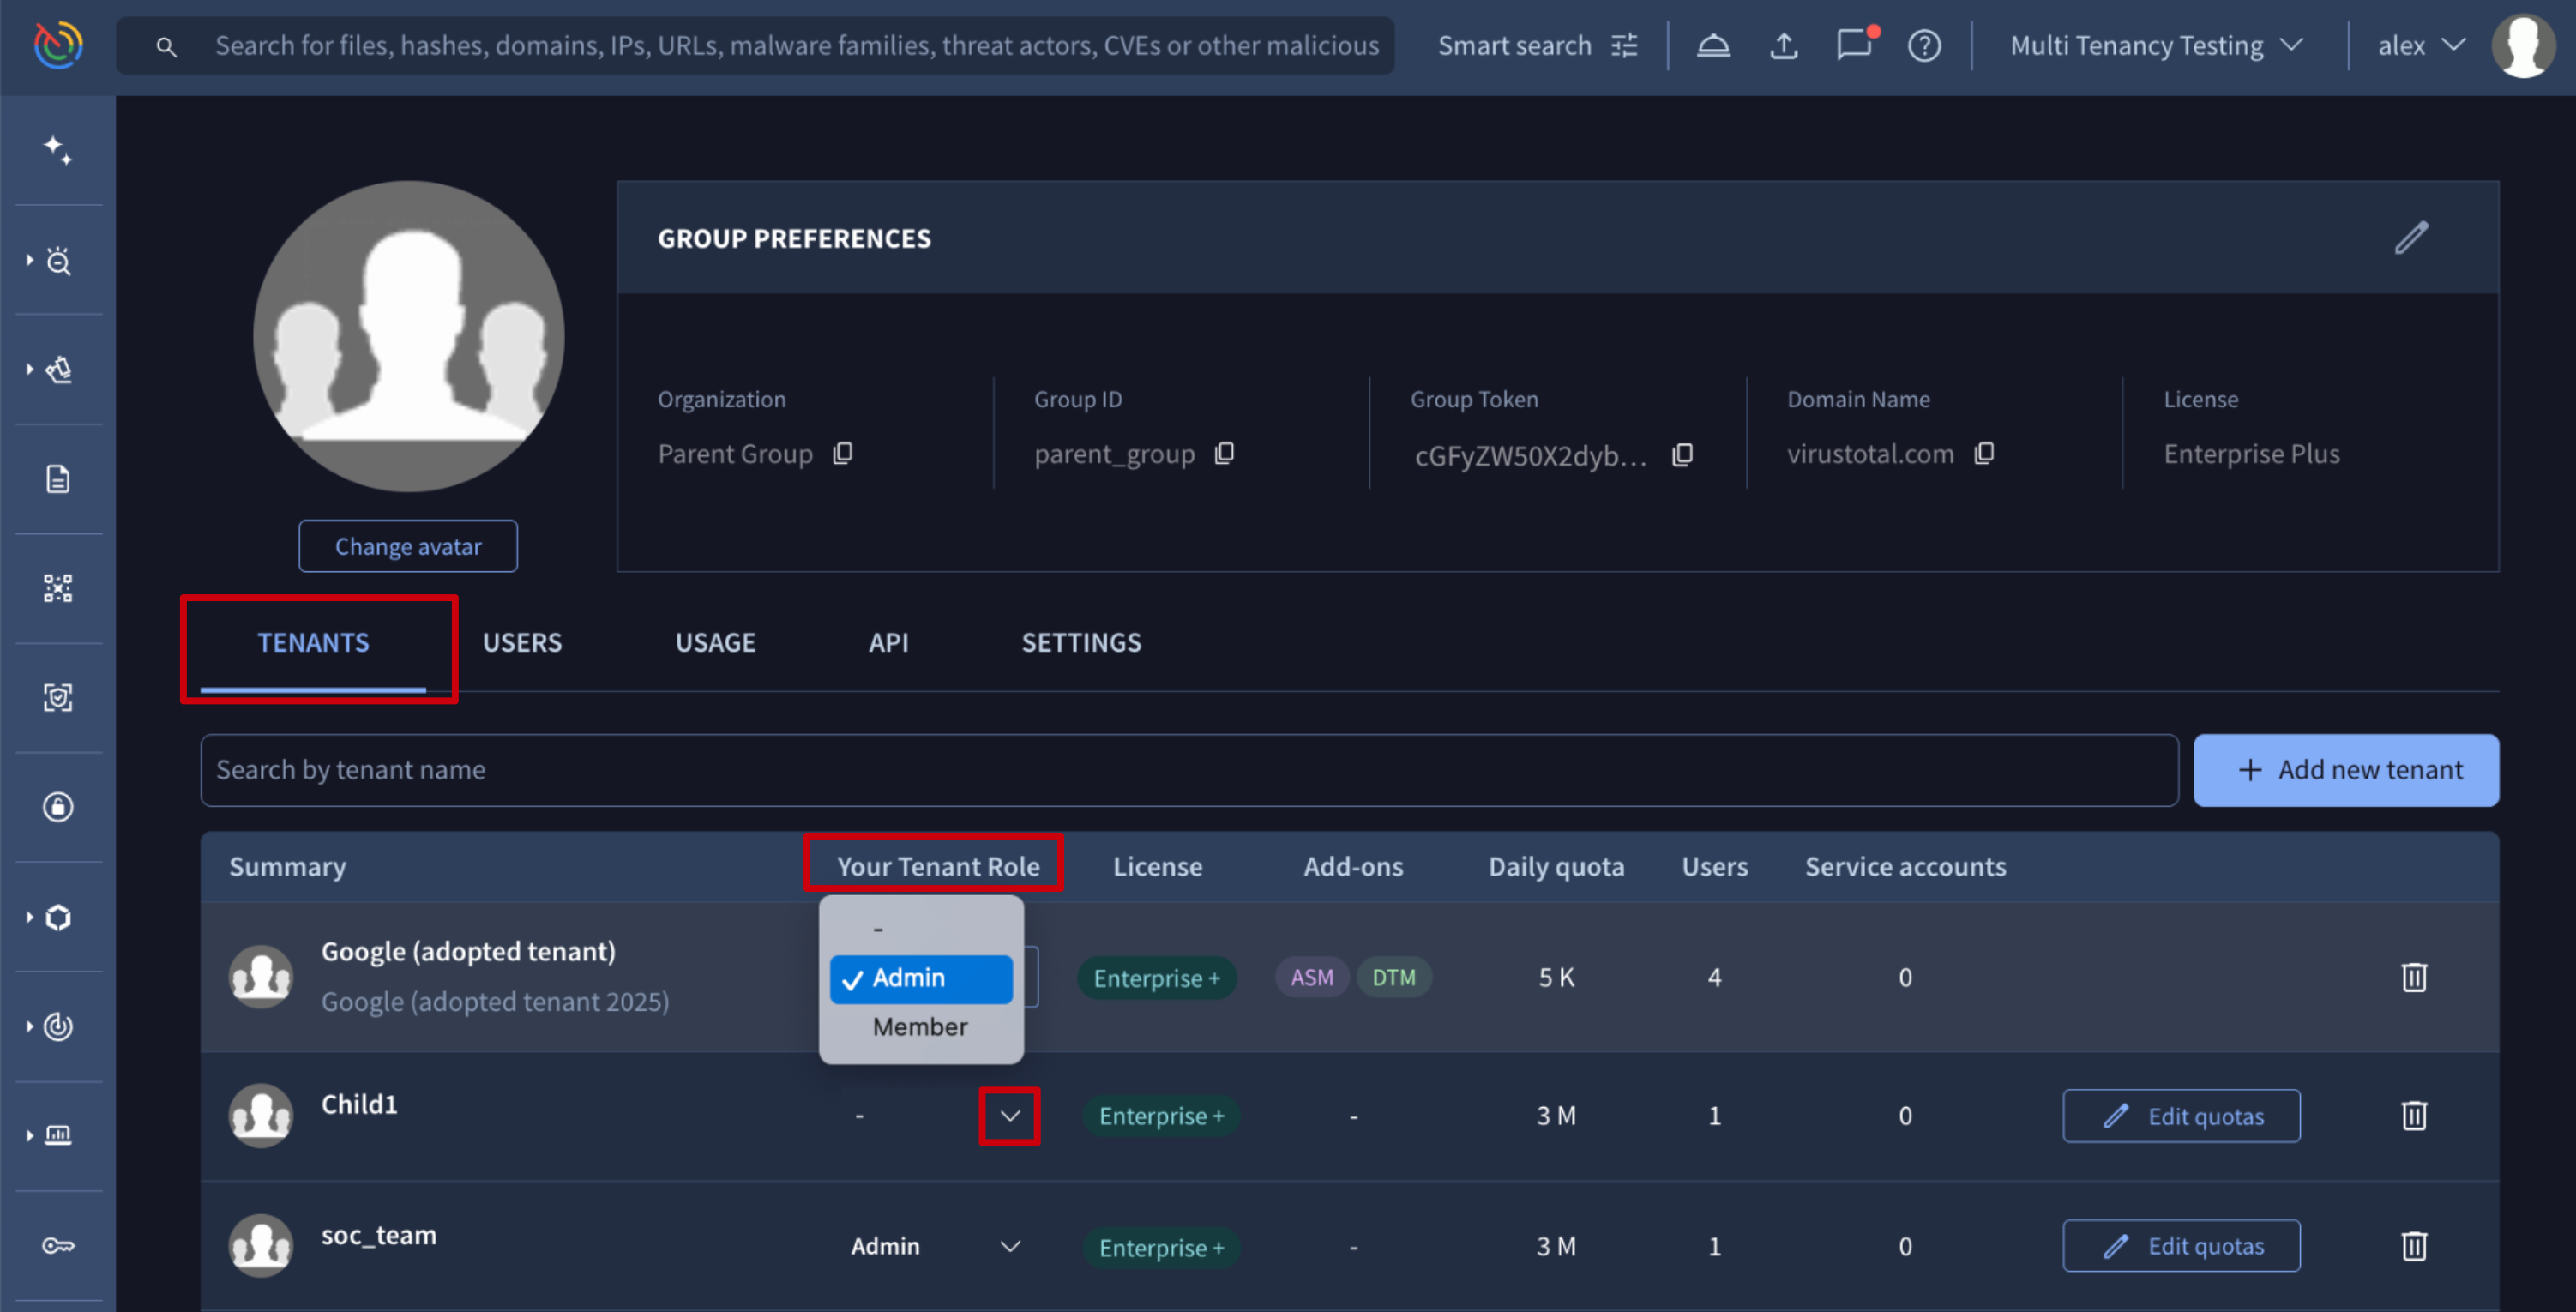Open Smart search filter options

(1625, 46)
